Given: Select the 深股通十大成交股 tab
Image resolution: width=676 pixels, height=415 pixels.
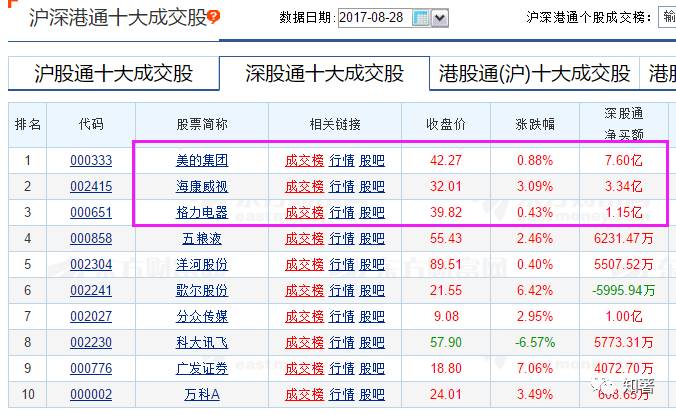Looking at the screenshot, I should pyautogui.click(x=324, y=73).
